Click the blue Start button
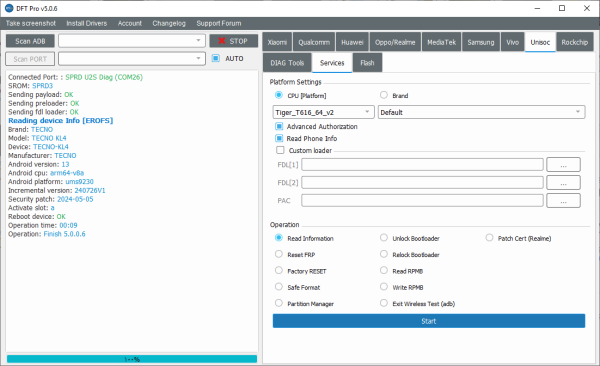Viewport: 600px width, 366px height. [x=429, y=321]
